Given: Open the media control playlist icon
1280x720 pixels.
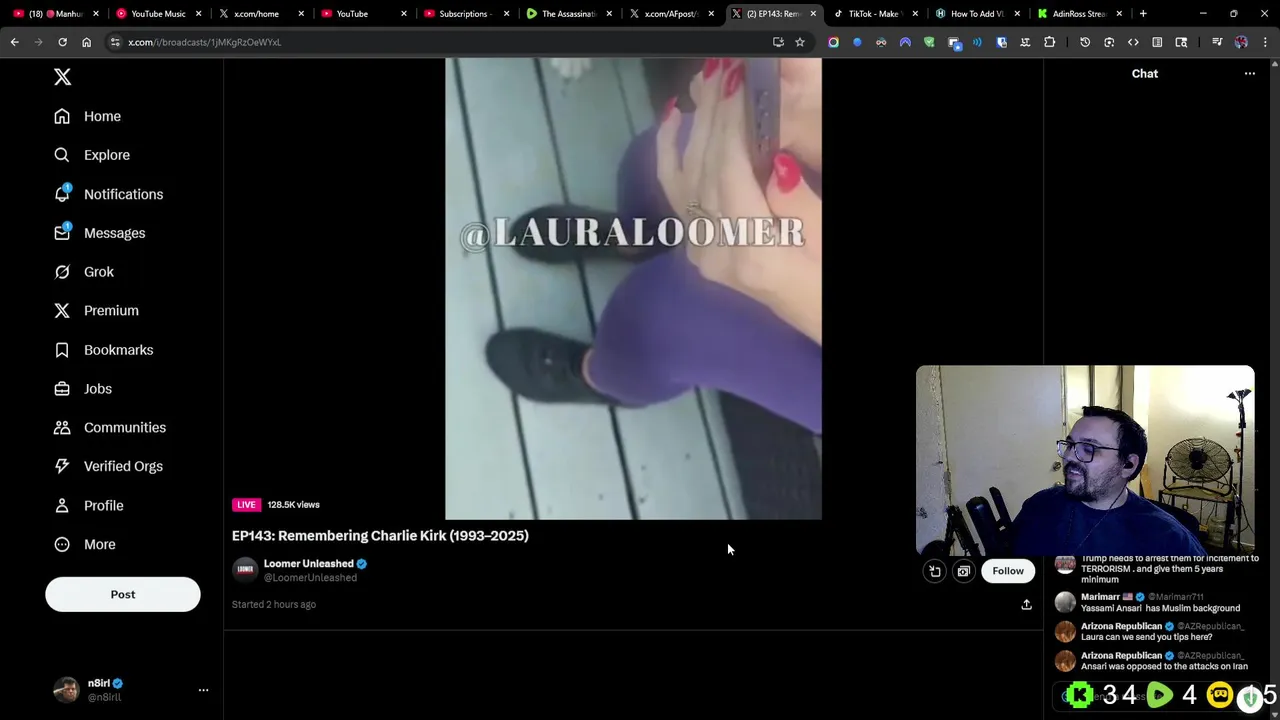Looking at the screenshot, I should point(1217,42).
